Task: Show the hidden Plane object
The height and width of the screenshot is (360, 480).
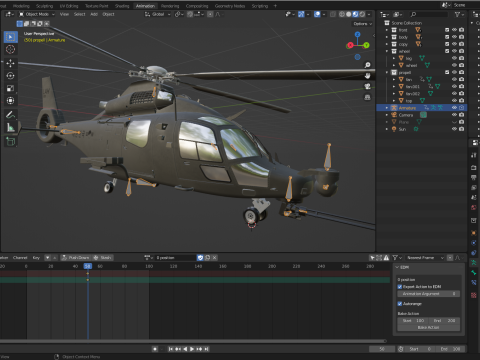Action: (454, 122)
